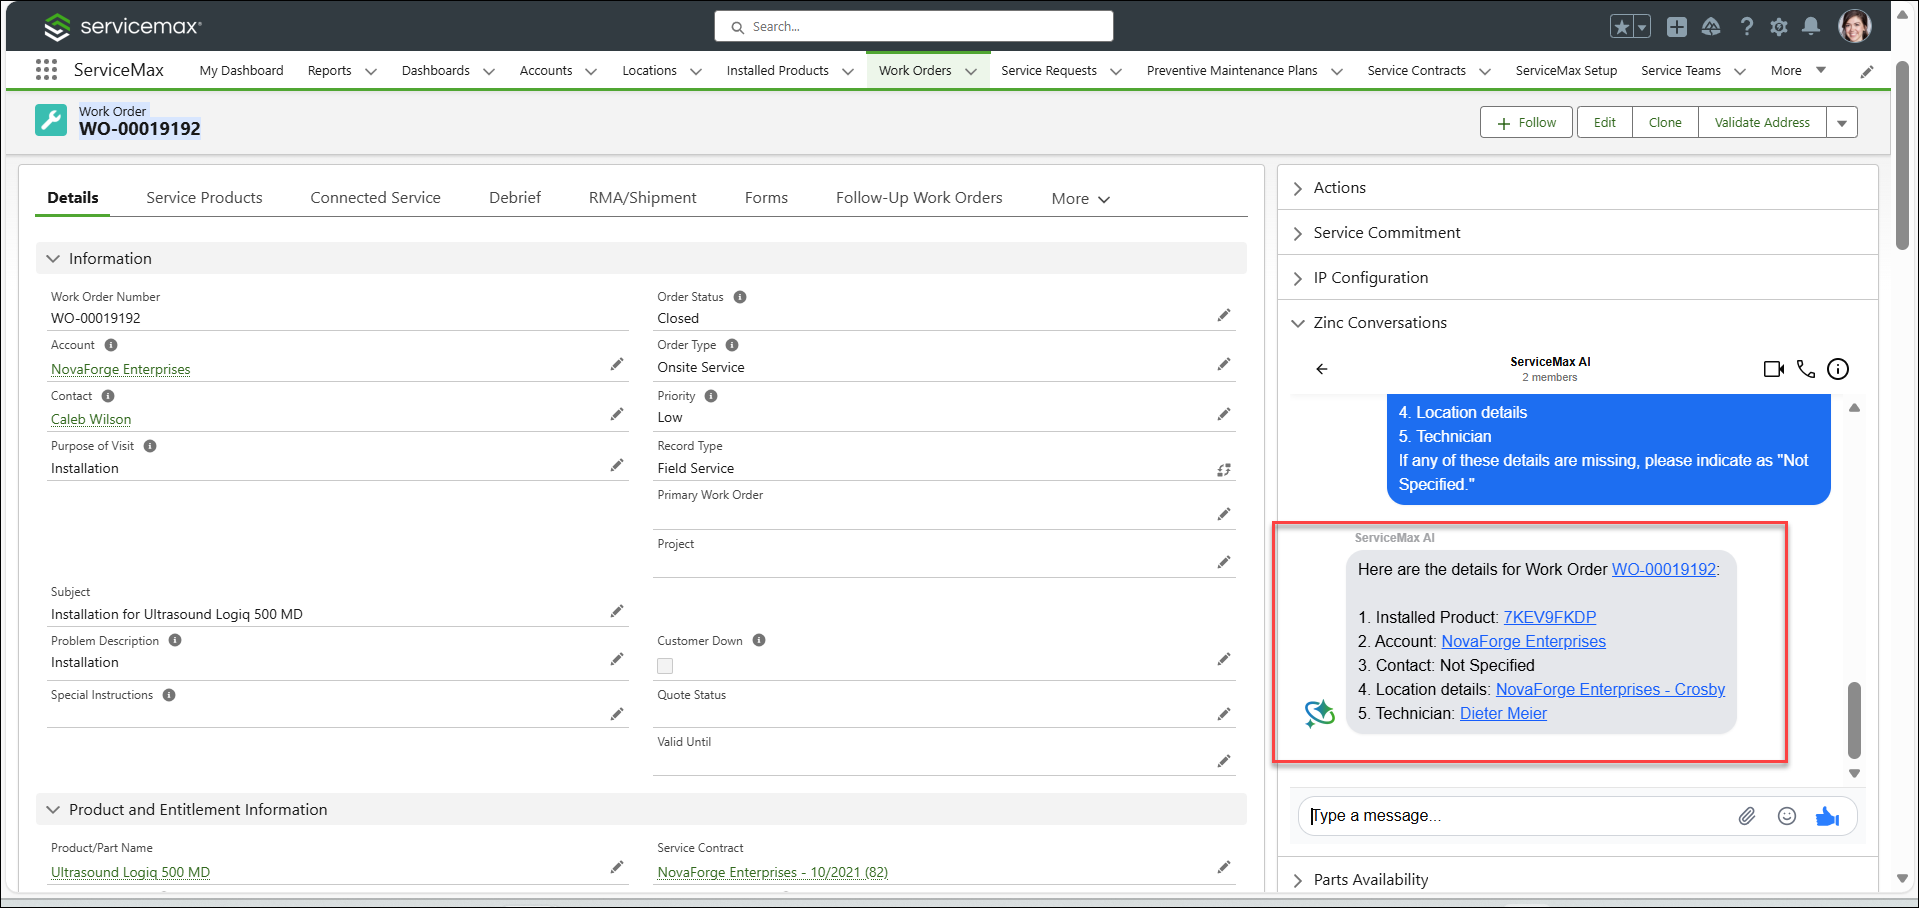Open the RMA/Shipment tab

pyautogui.click(x=643, y=198)
